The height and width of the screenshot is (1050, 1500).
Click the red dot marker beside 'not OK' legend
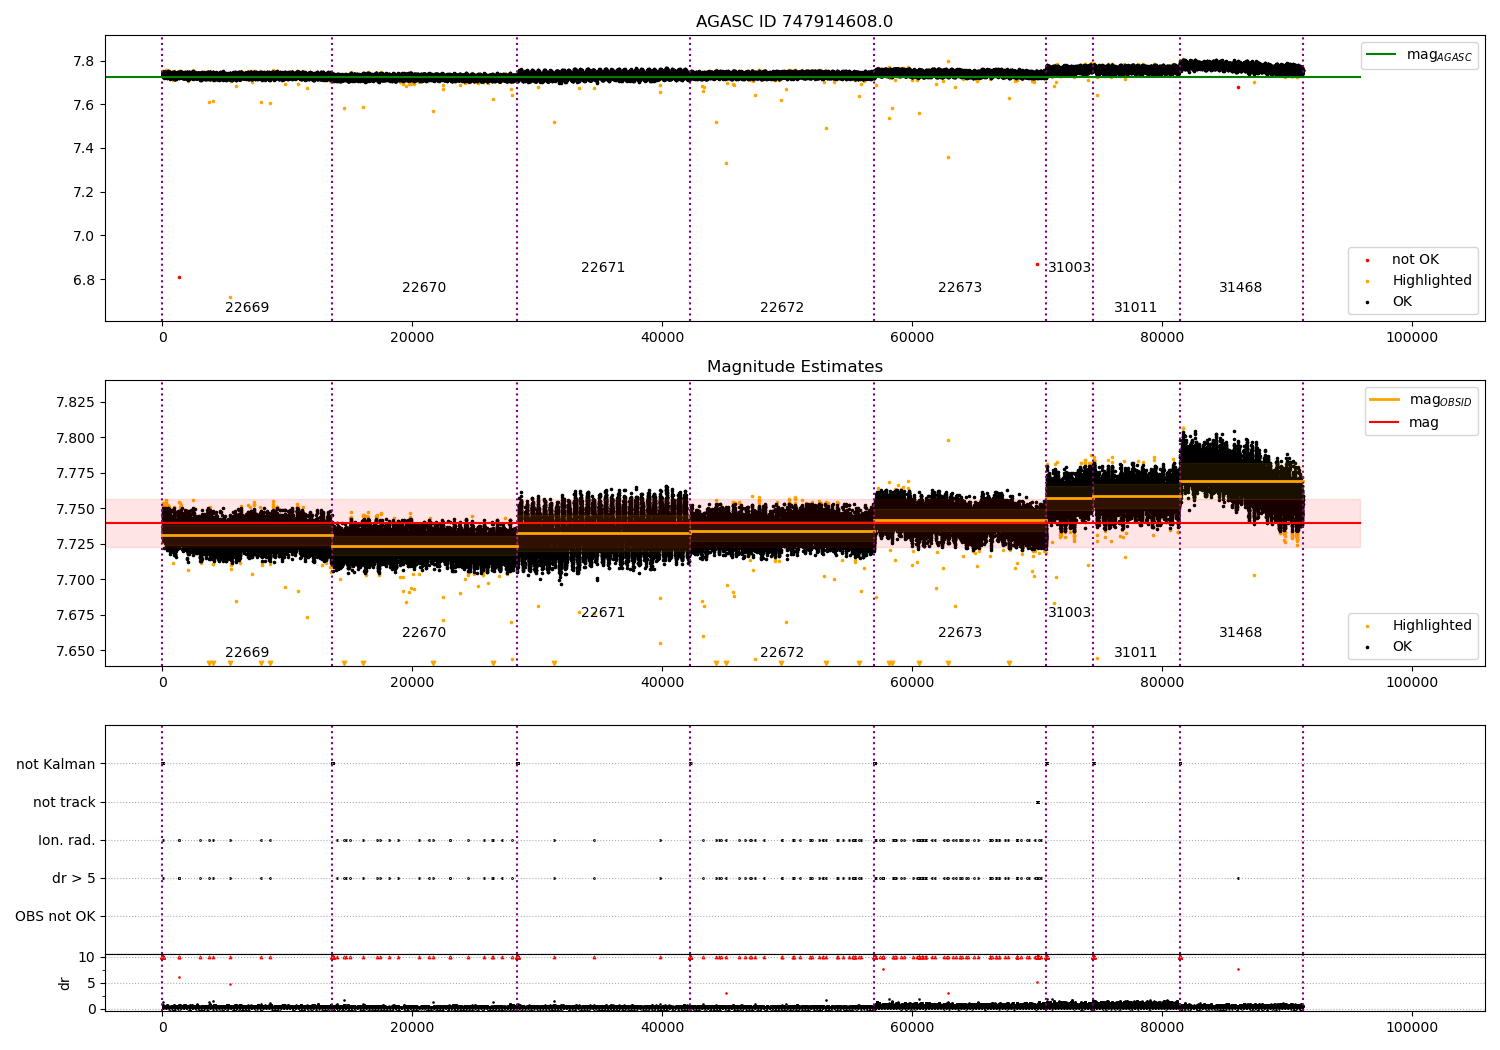1368,260
